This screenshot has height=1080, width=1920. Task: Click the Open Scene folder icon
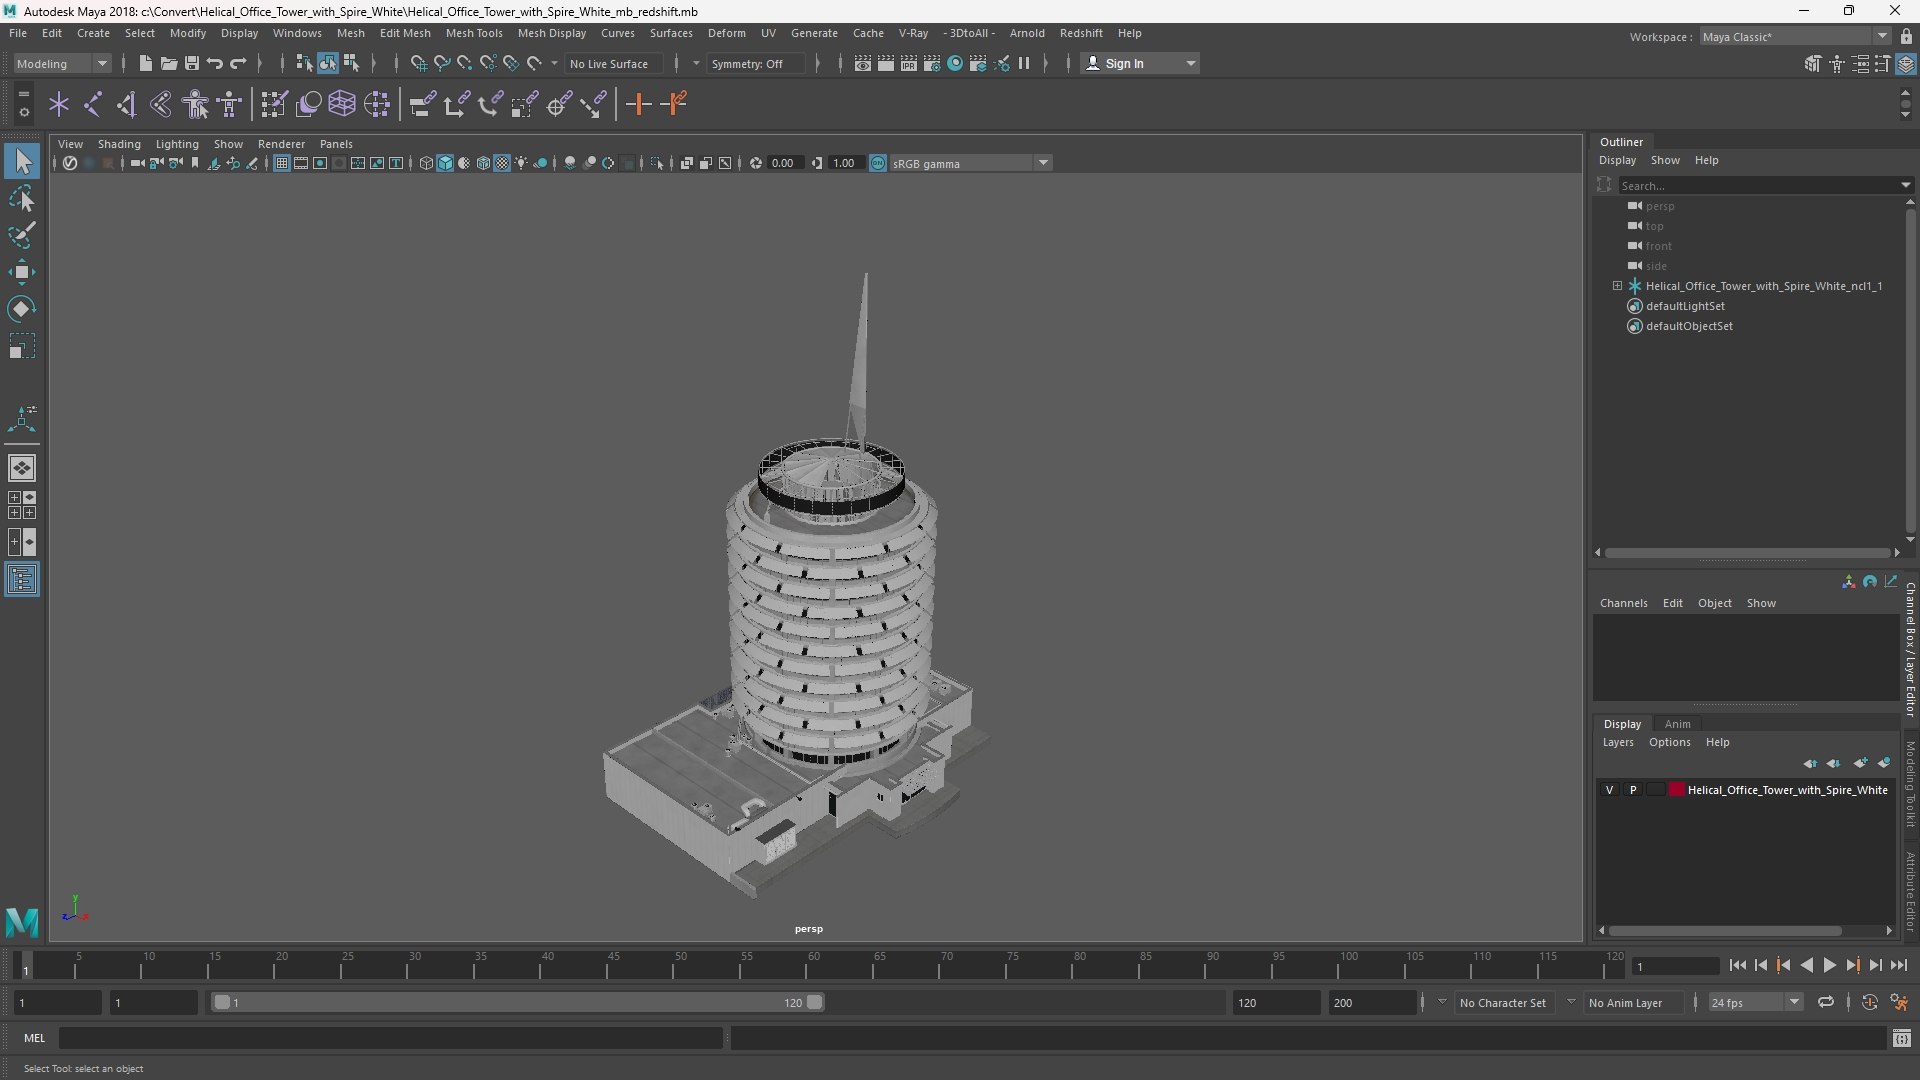coord(169,63)
